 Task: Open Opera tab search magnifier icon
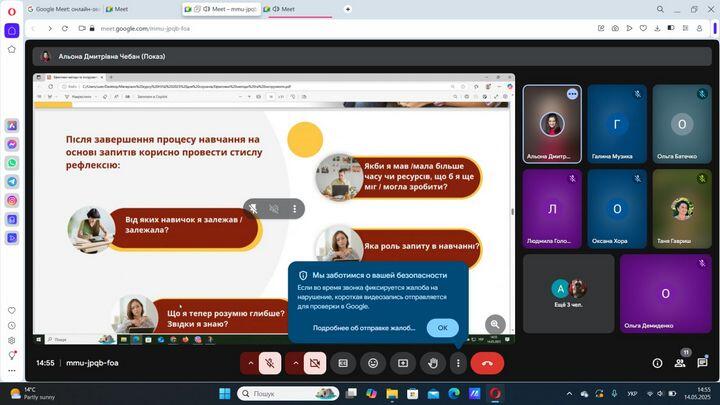[660, 9]
